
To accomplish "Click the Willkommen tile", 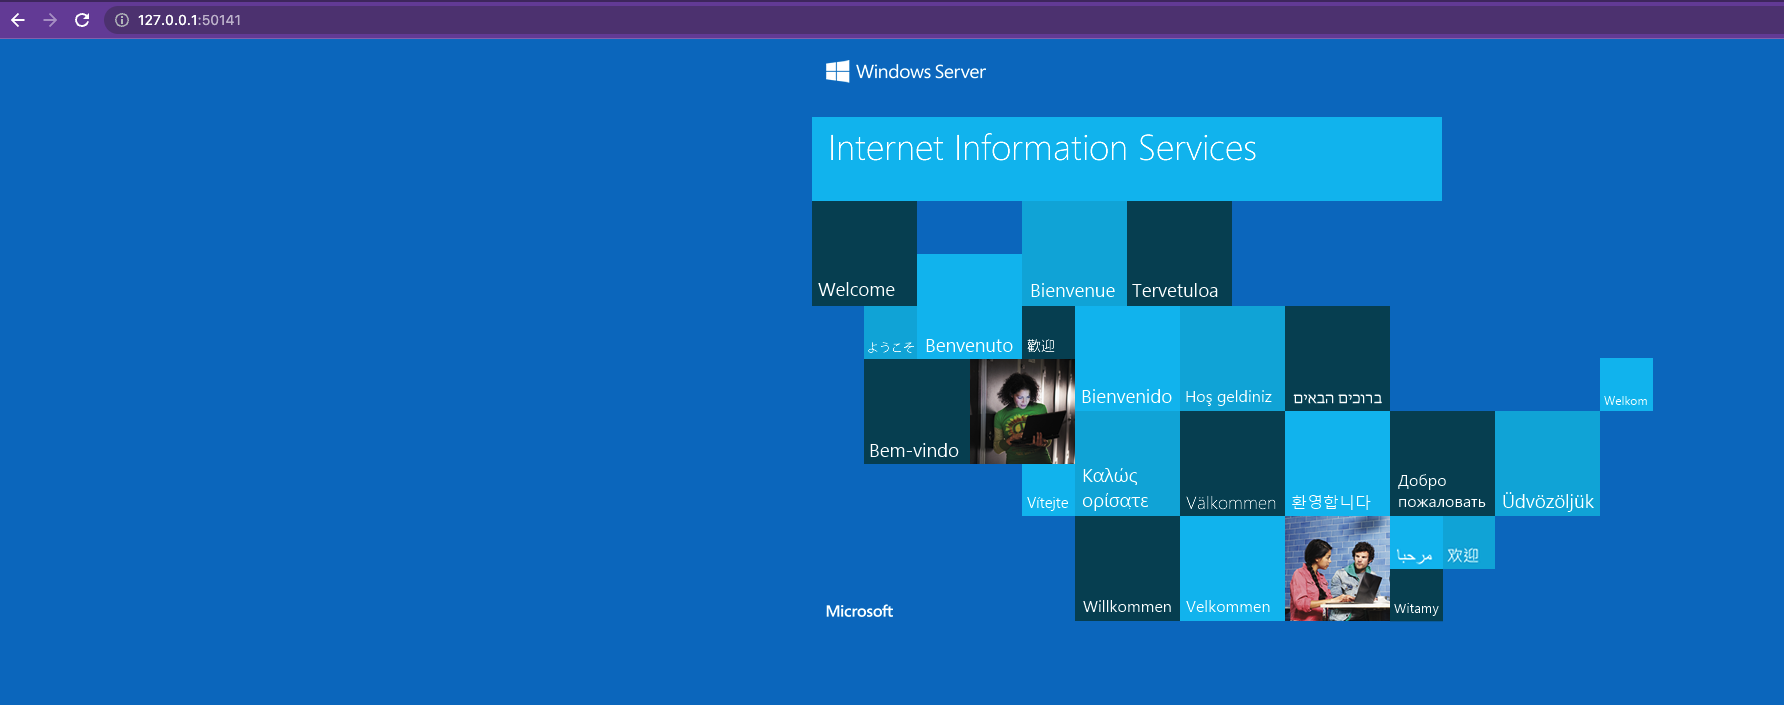I will pos(1127,568).
